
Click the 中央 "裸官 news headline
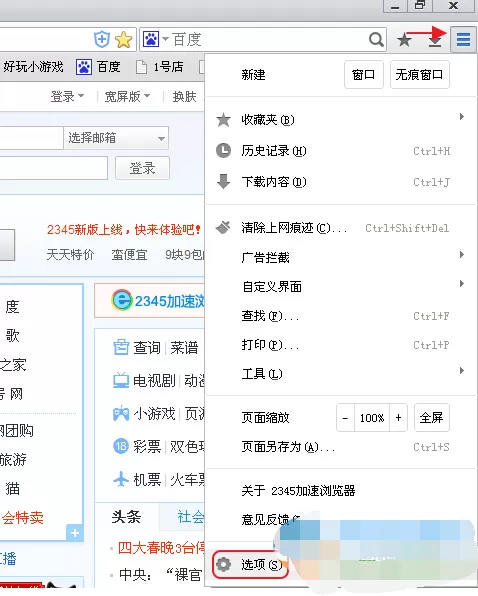tap(160, 575)
